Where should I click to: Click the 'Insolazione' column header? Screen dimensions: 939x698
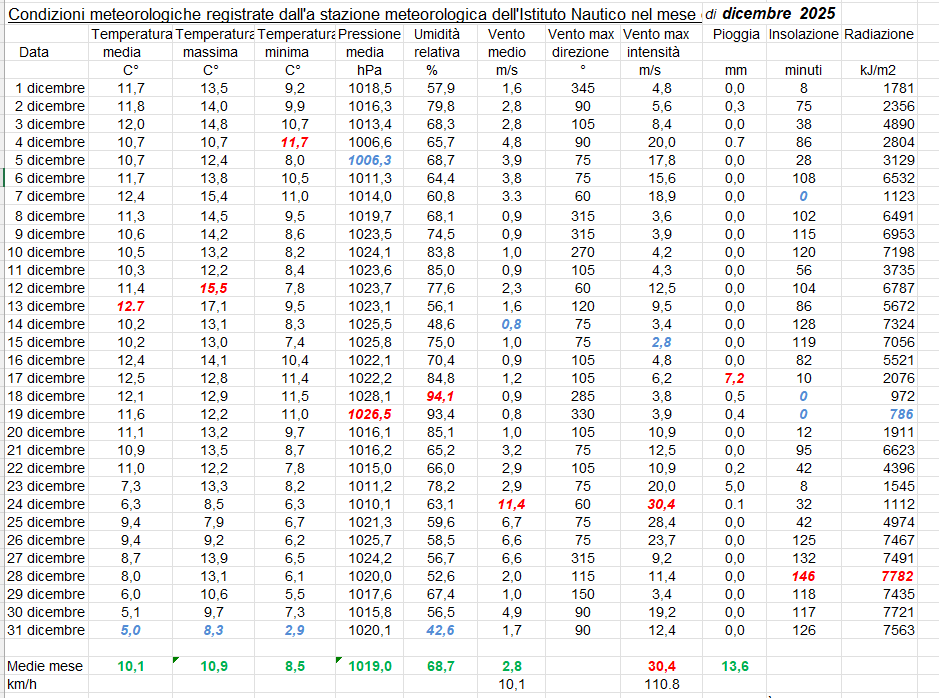[803, 34]
